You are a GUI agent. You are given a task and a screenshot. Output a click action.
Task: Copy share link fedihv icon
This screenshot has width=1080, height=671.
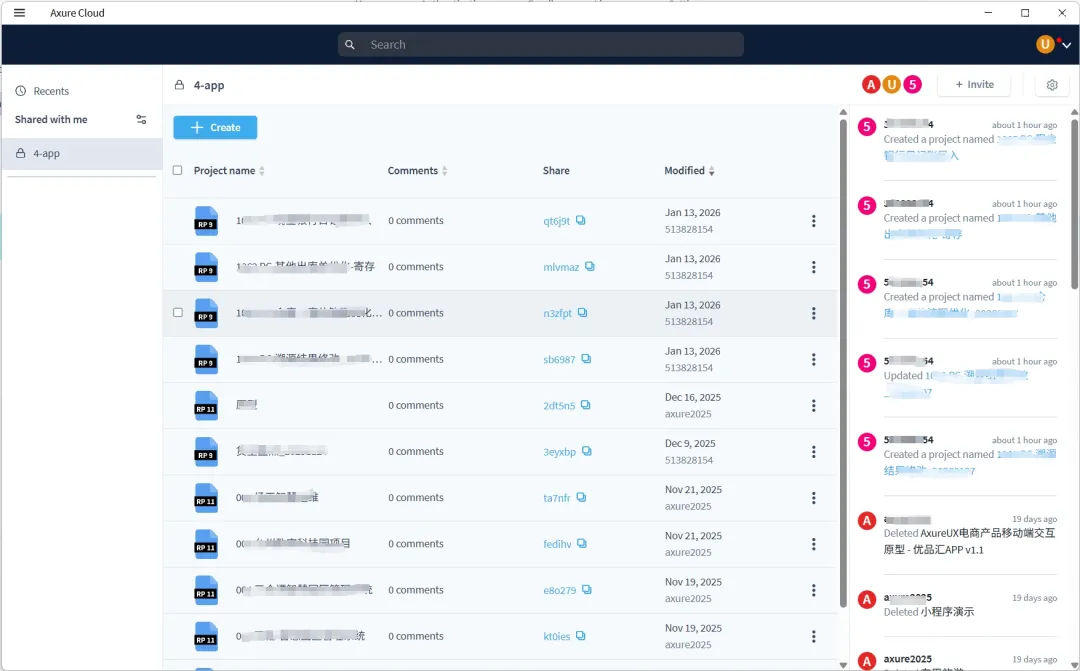[582, 544]
